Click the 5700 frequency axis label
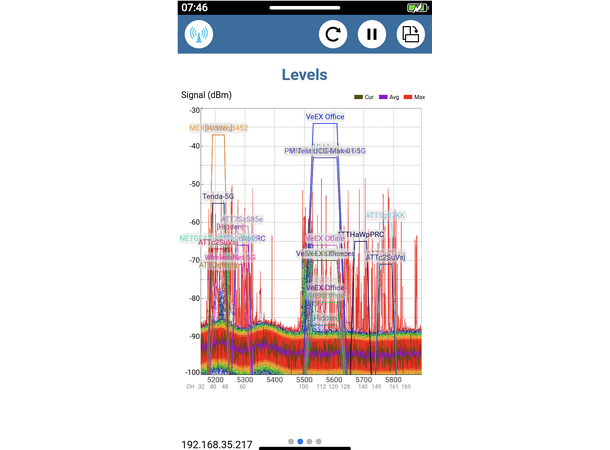This screenshot has height=450, width=610. [x=363, y=380]
